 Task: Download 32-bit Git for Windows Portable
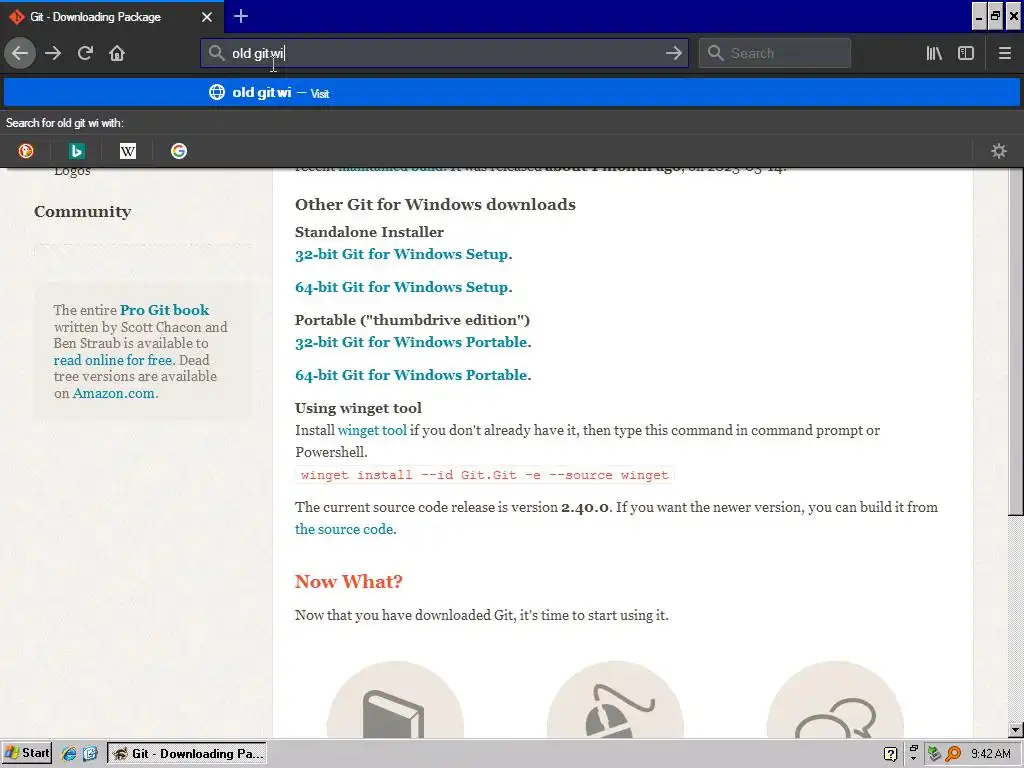click(x=411, y=342)
